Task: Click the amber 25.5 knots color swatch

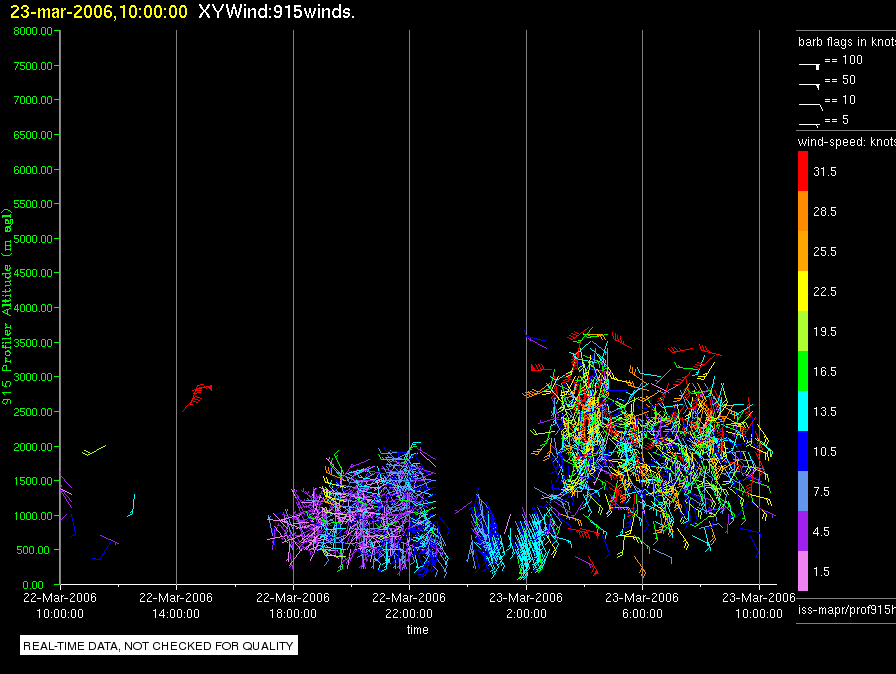Action: (803, 251)
